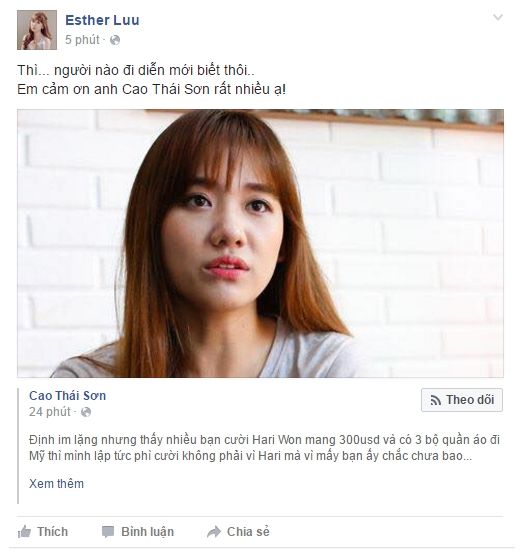Click the RSS feed icon in Theo dõi
The width and height of the screenshot is (522, 552).
coord(436,400)
